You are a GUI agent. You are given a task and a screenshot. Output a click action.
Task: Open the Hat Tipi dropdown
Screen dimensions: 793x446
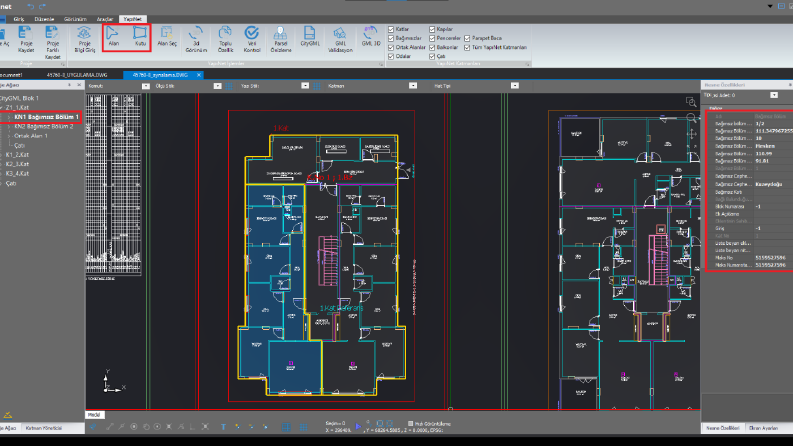coord(515,86)
